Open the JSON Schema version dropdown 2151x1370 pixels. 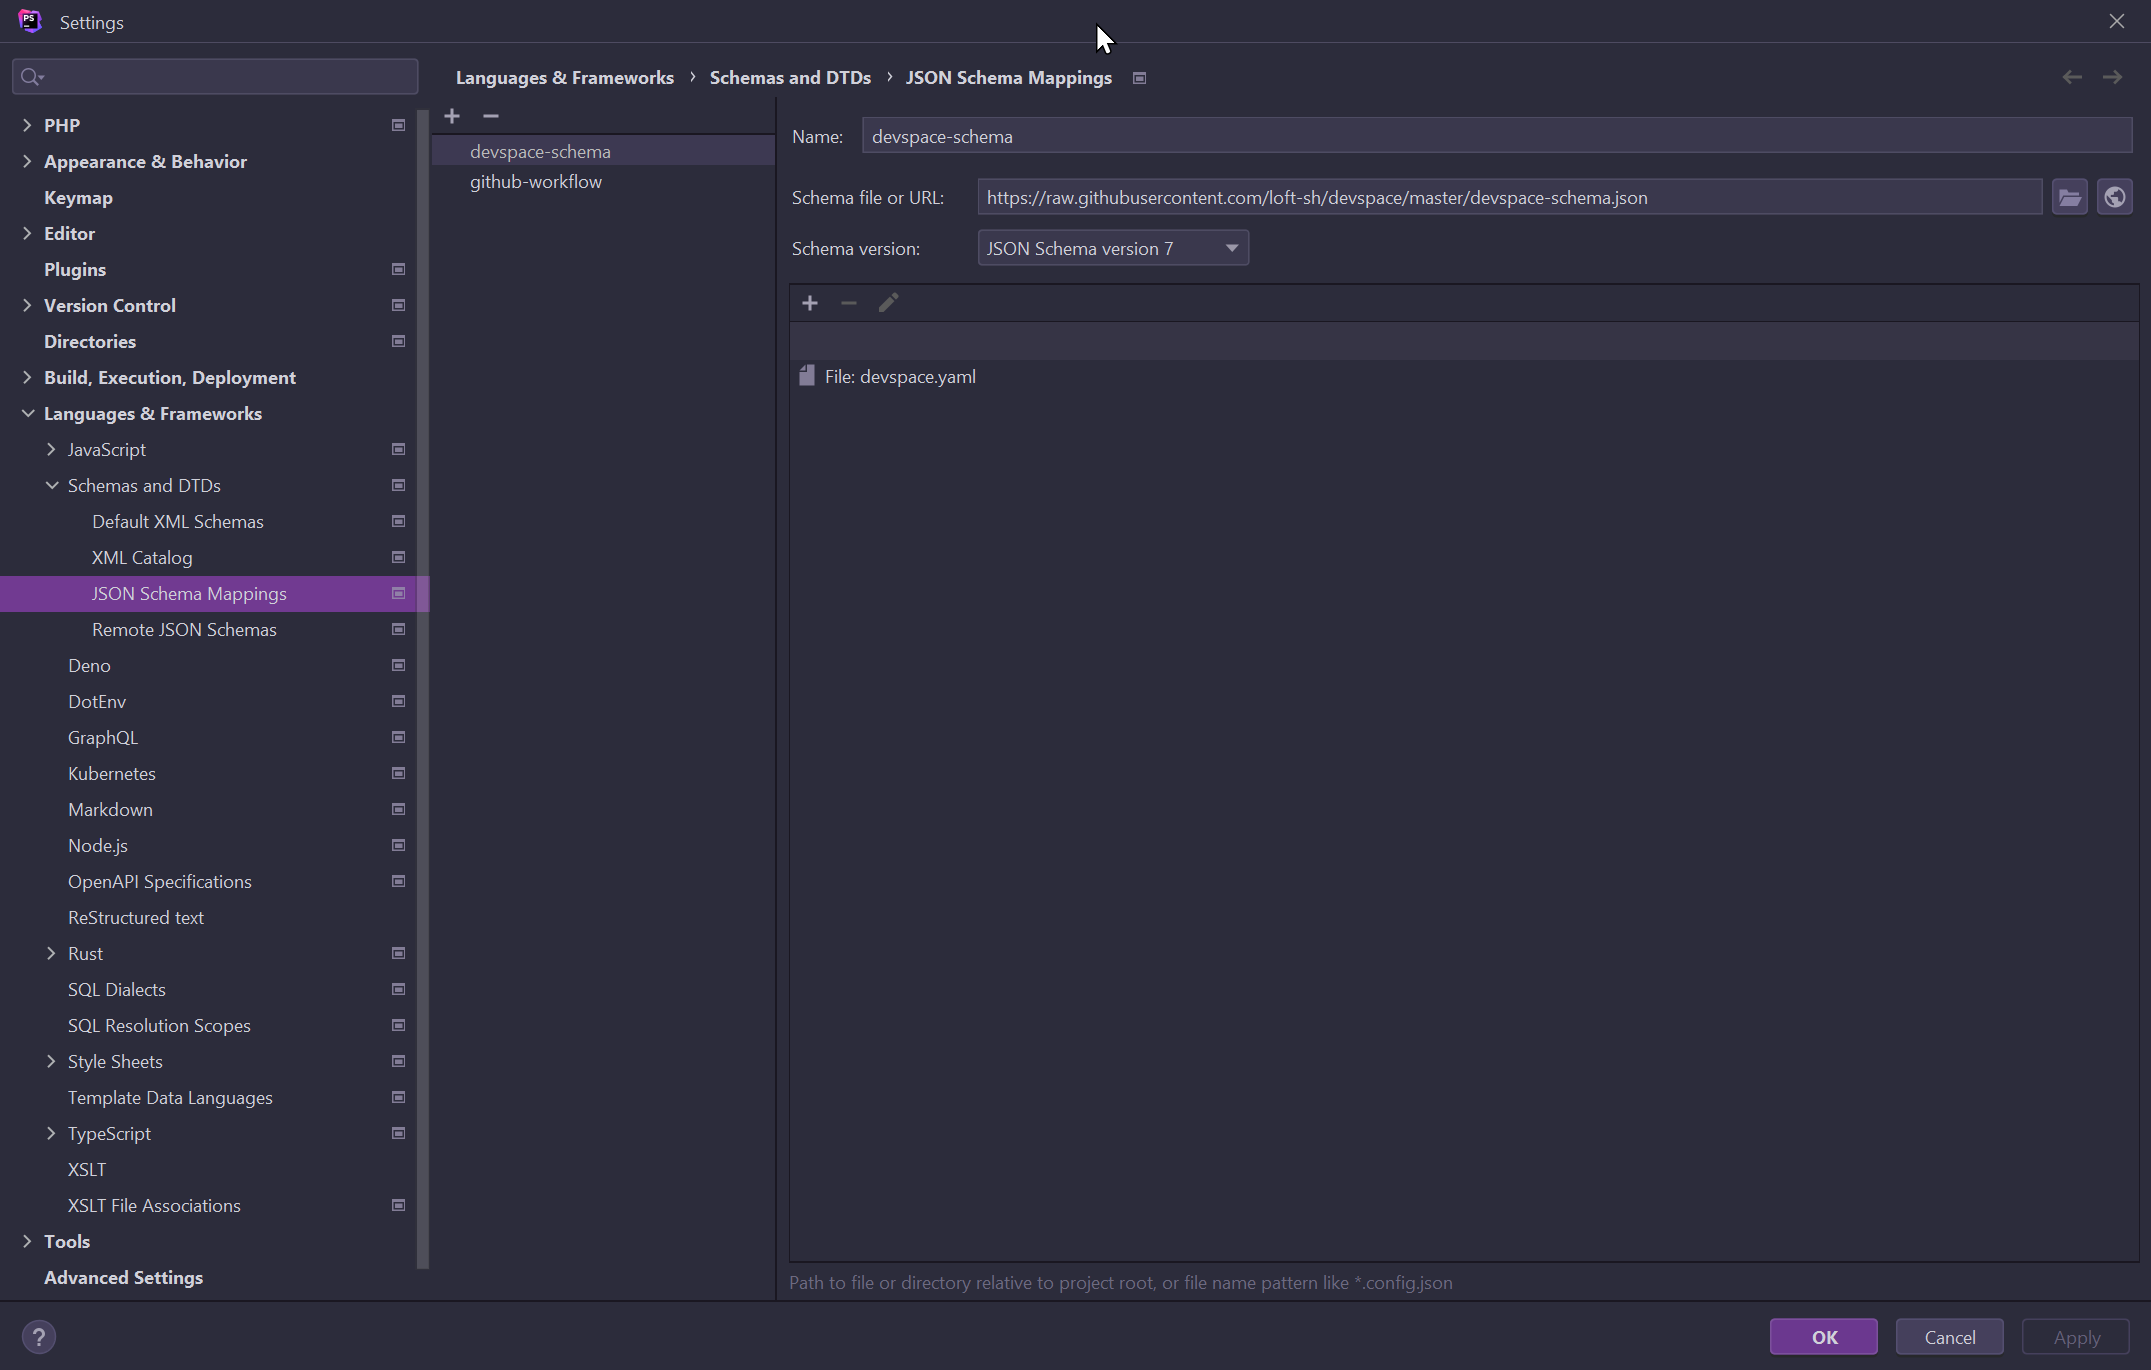1230,247
